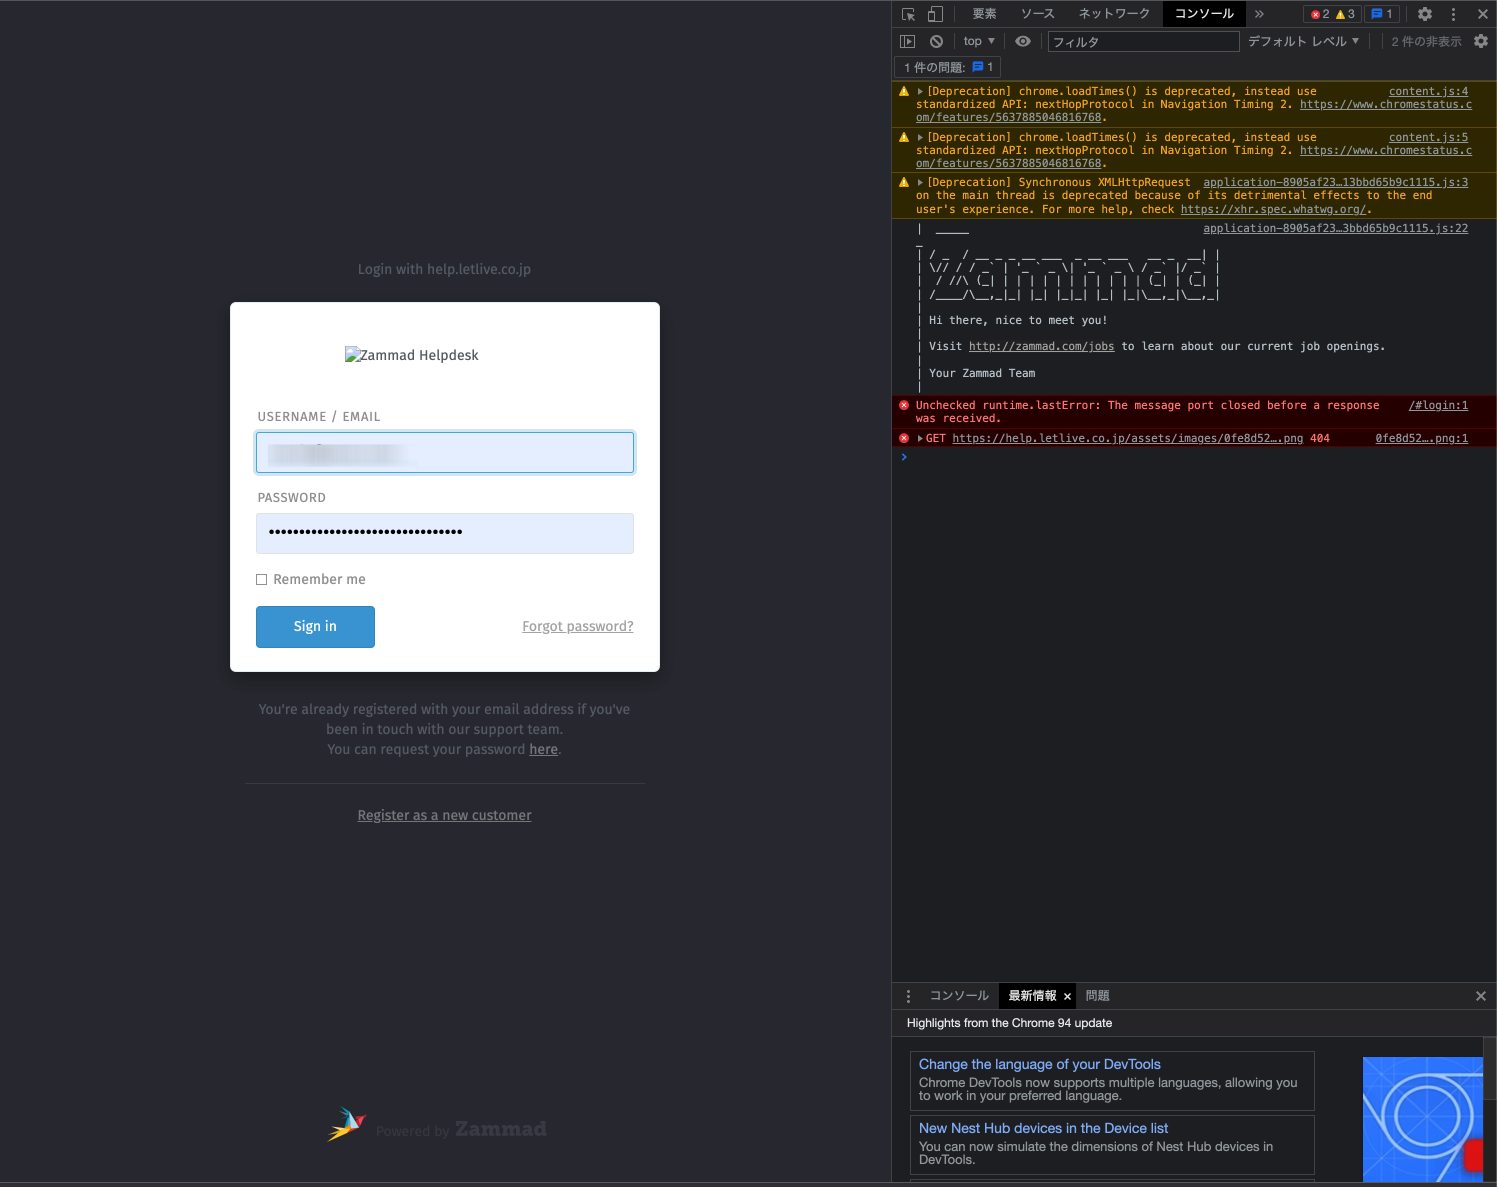Show console sidebar with panel icon

pos(907,41)
